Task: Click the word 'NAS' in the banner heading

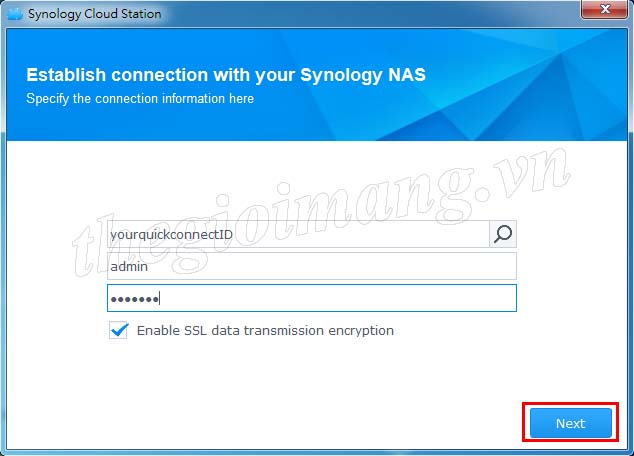Action: (407, 75)
